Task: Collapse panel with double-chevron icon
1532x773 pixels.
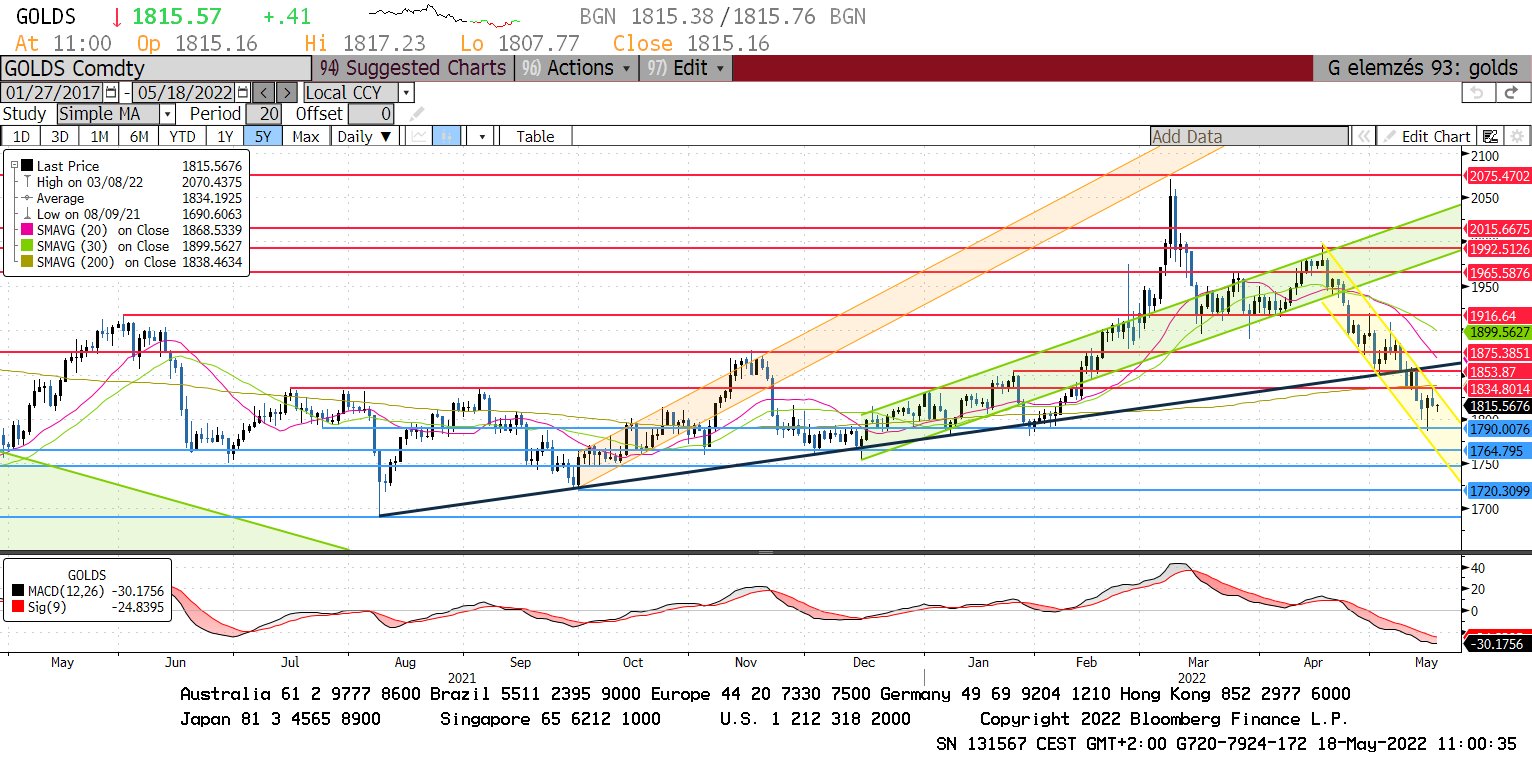Action: click(1362, 137)
